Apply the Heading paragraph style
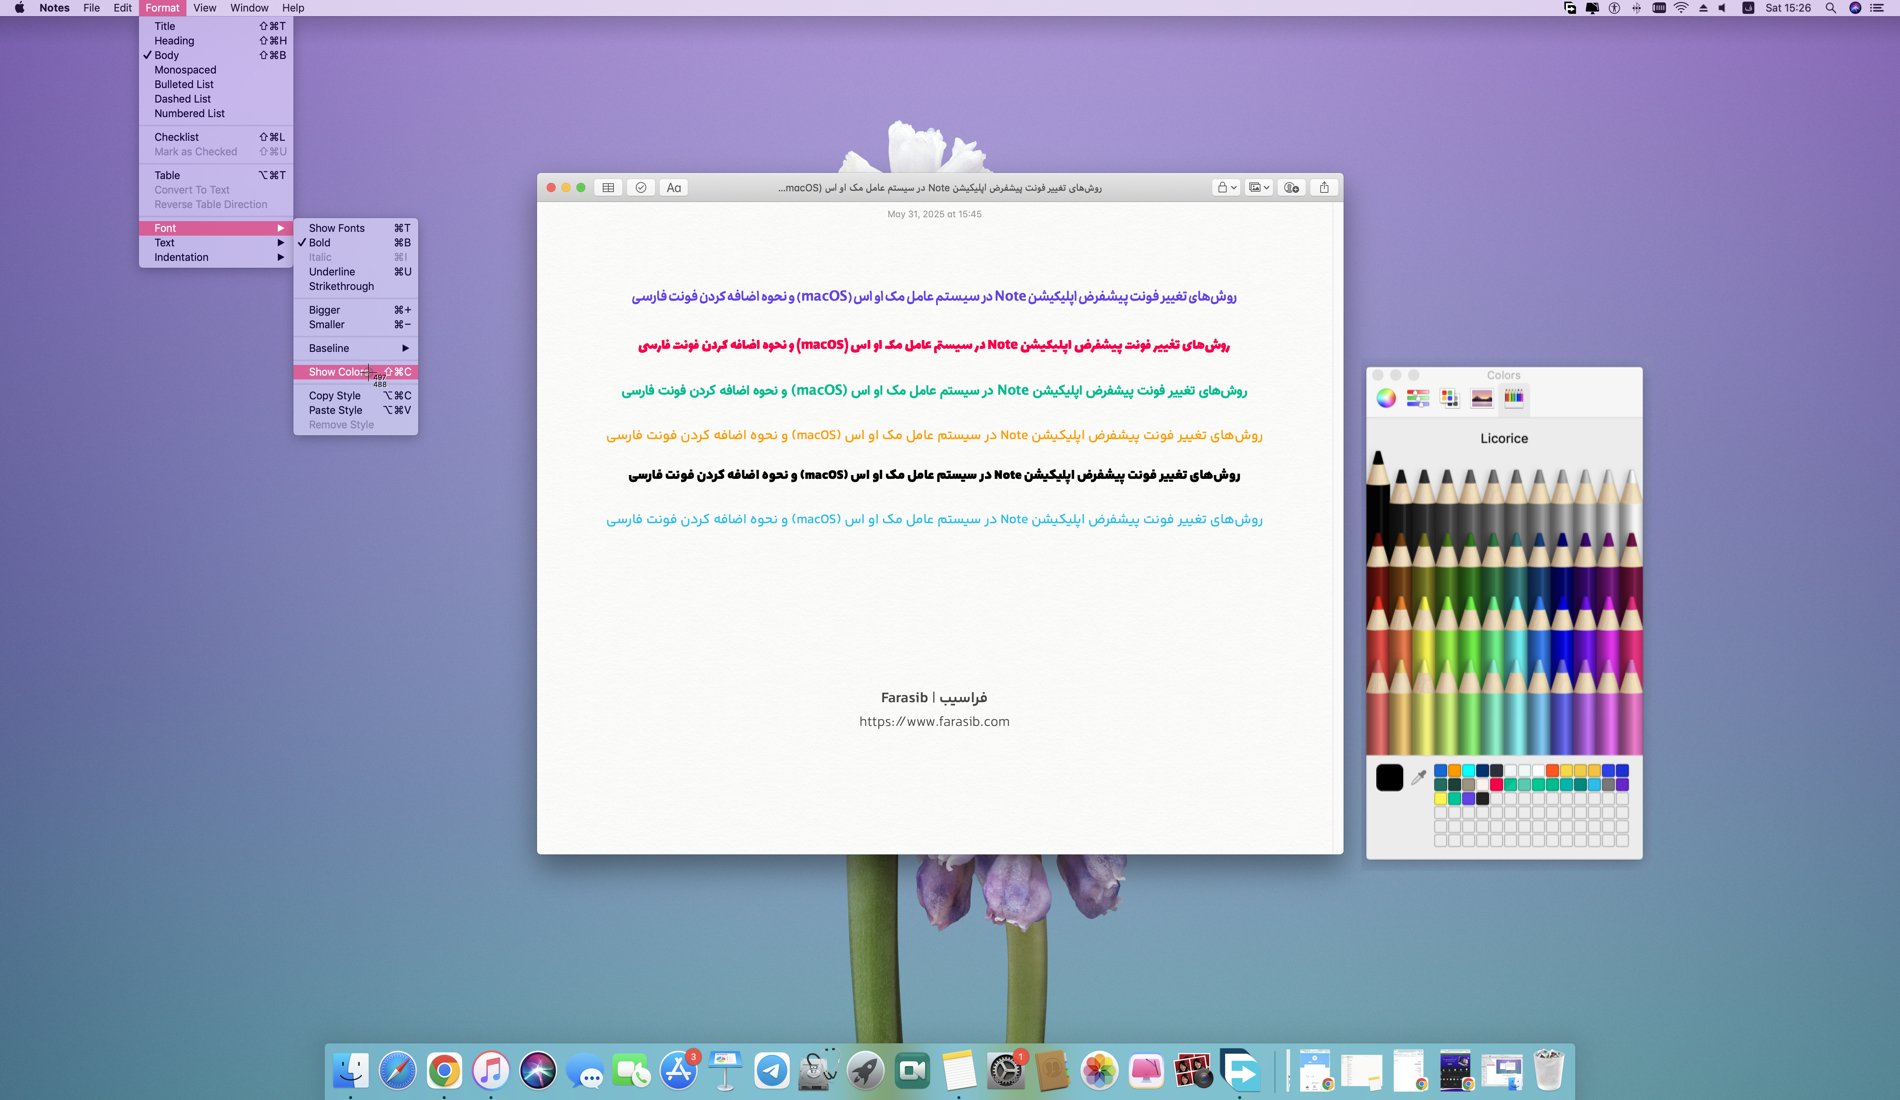Screen dimensions: 1900x1100 [x=216, y=41]
